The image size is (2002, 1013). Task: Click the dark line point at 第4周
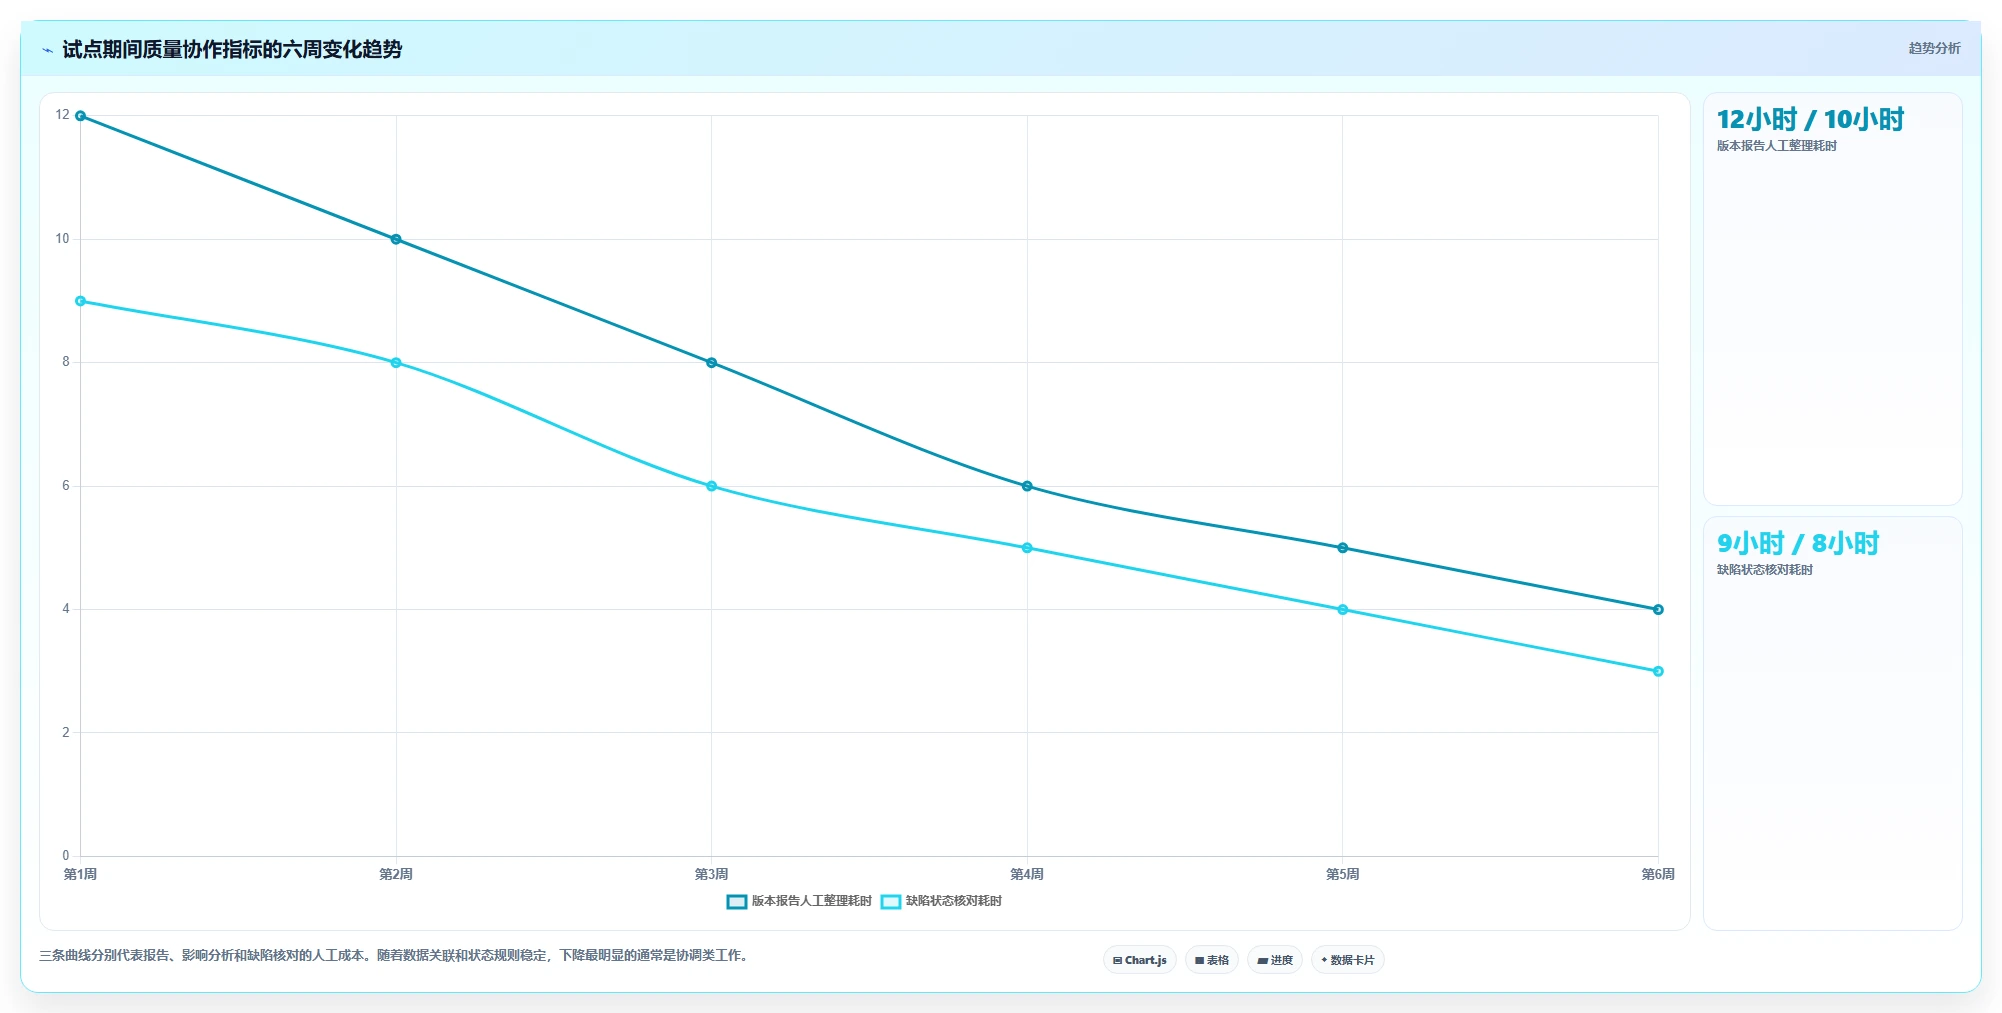click(1027, 486)
